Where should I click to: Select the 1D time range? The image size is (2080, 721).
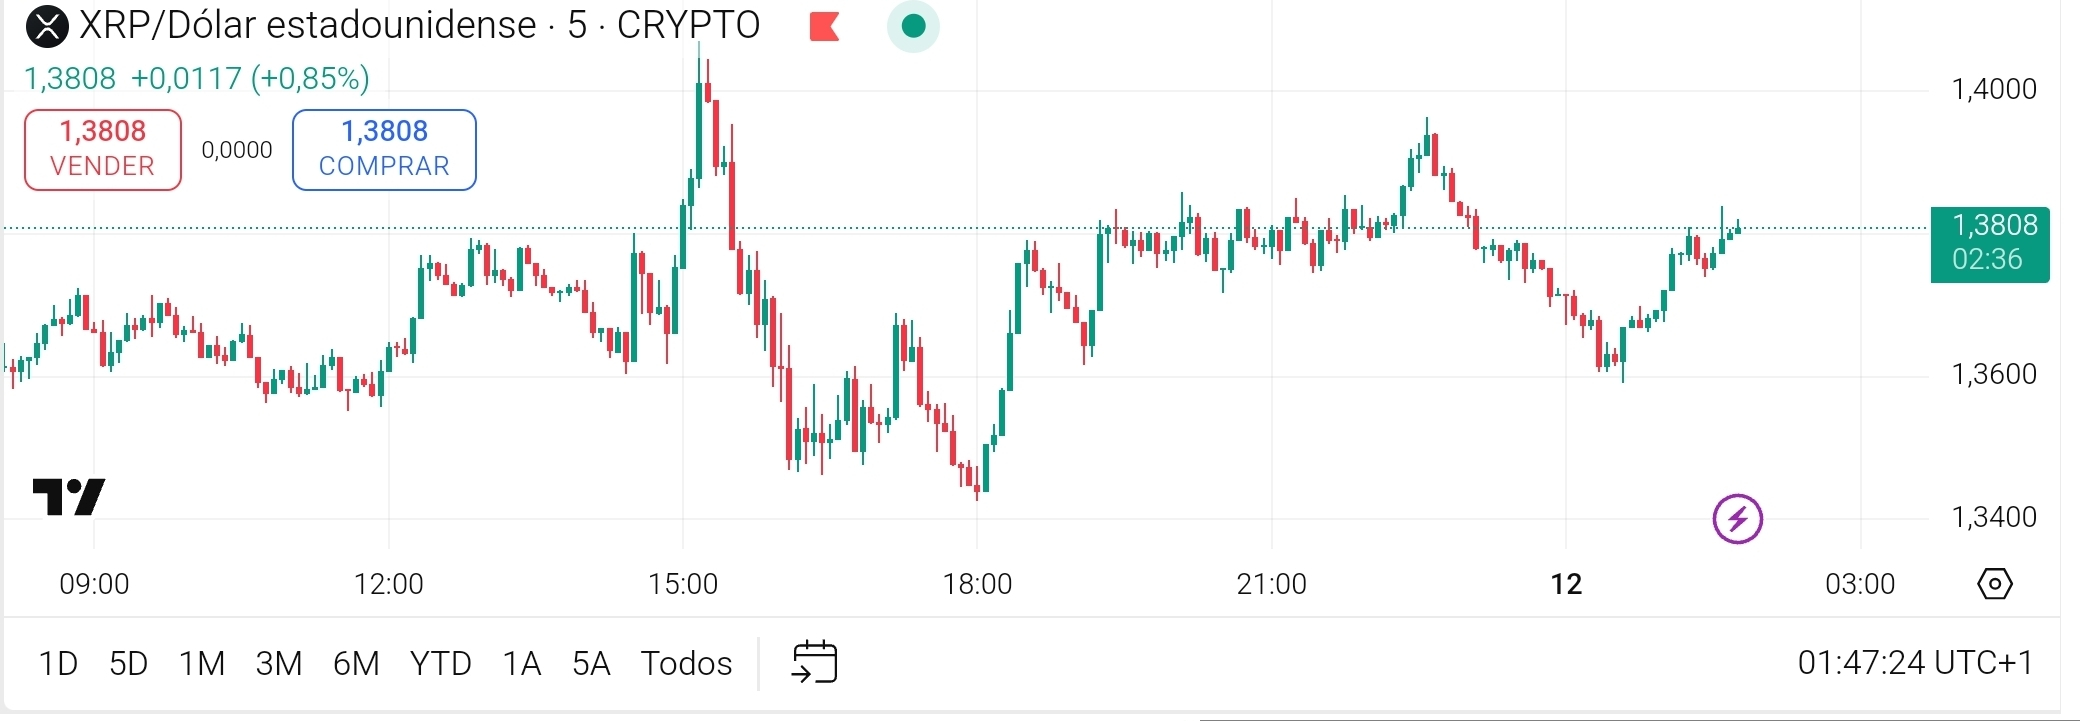tap(58, 663)
